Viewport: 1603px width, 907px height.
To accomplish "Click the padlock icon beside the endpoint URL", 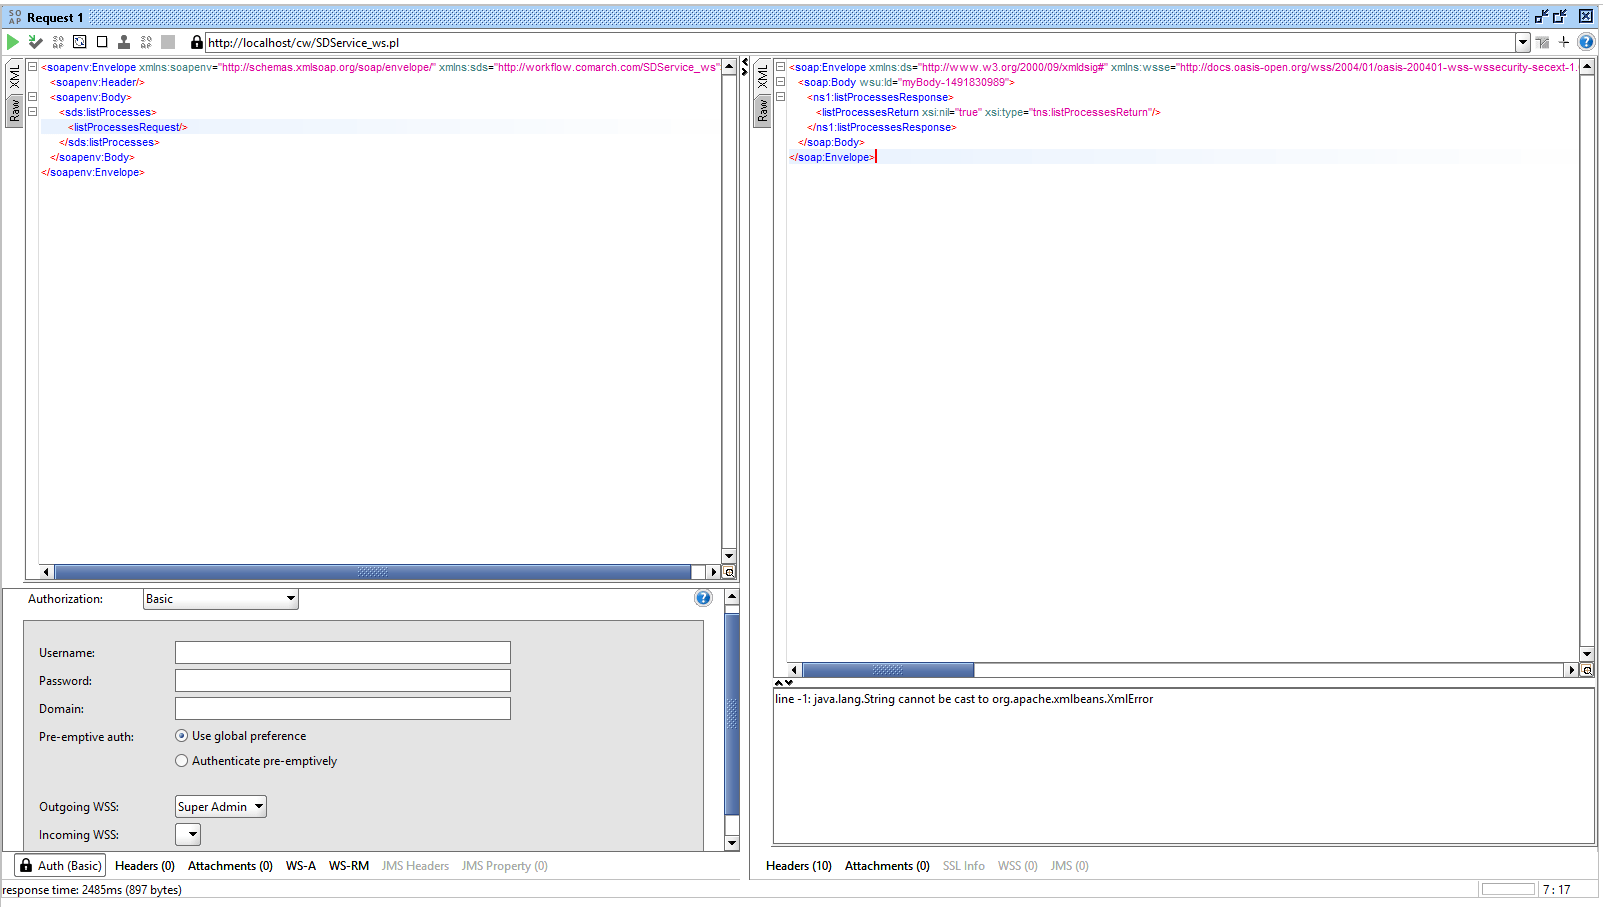I will [196, 42].
